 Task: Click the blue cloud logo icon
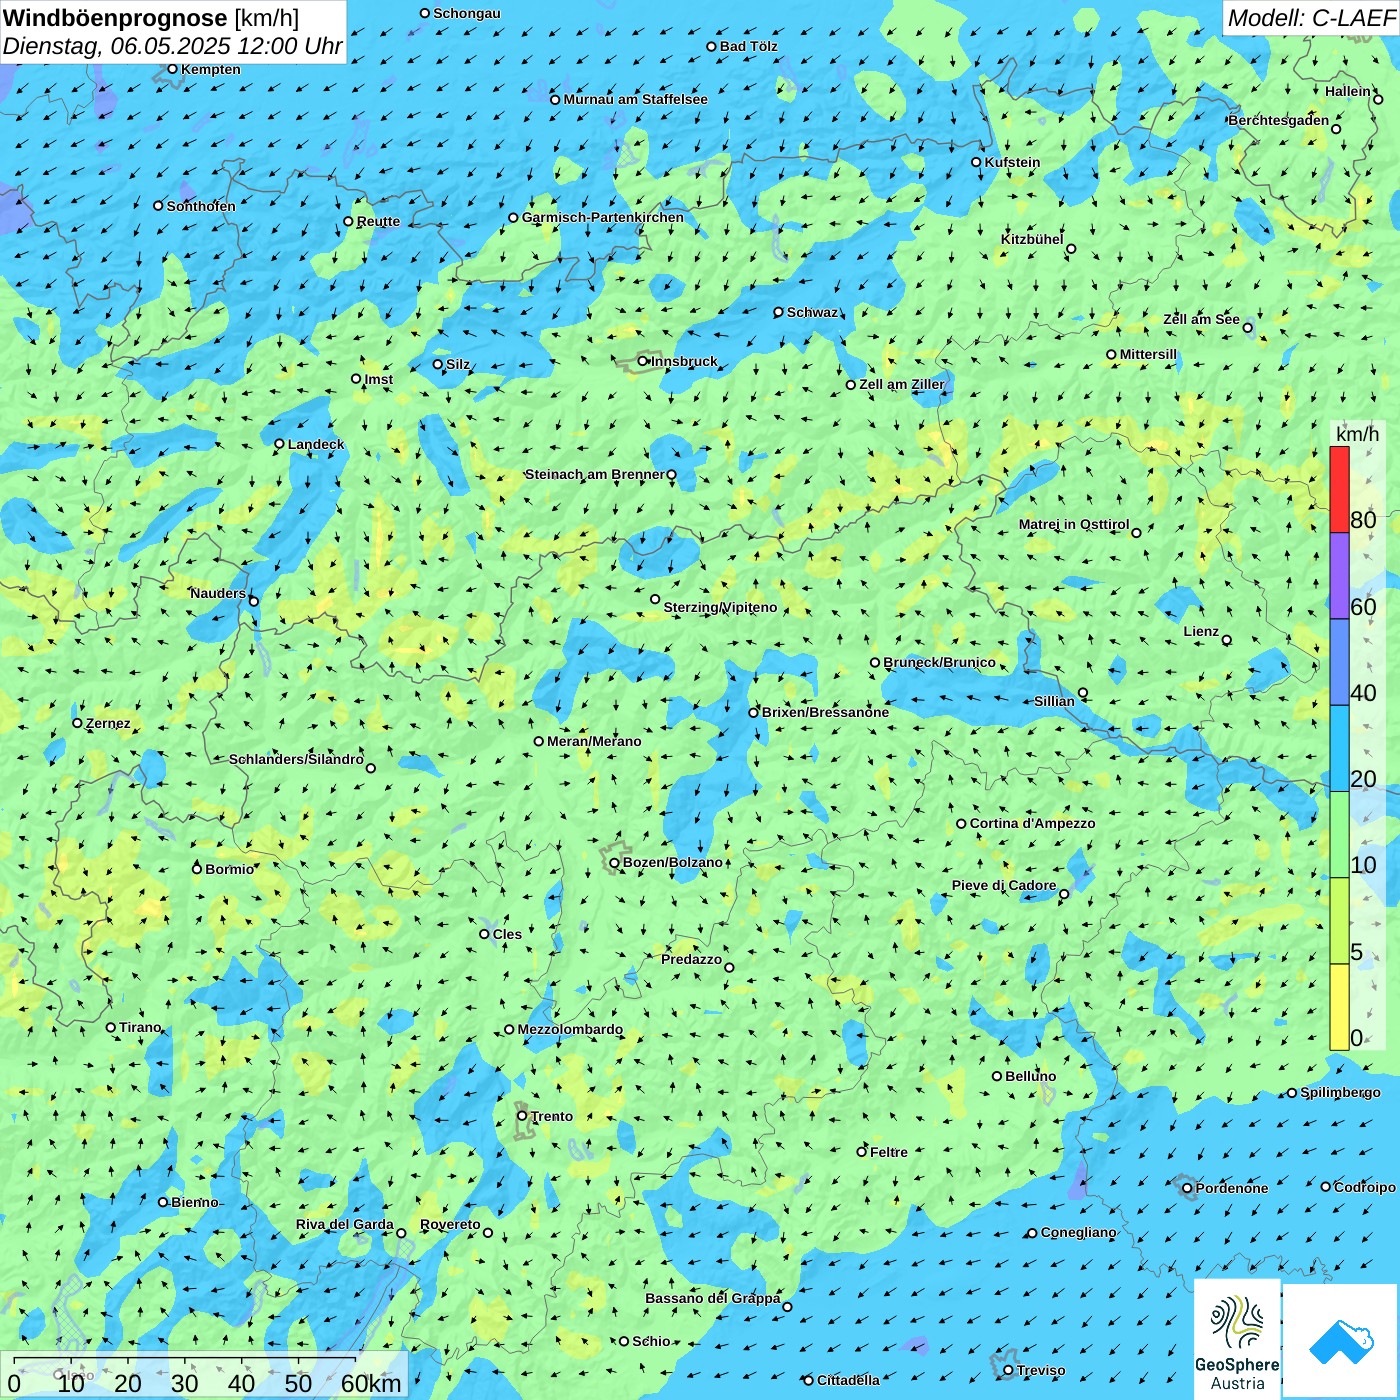(x=1341, y=1342)
